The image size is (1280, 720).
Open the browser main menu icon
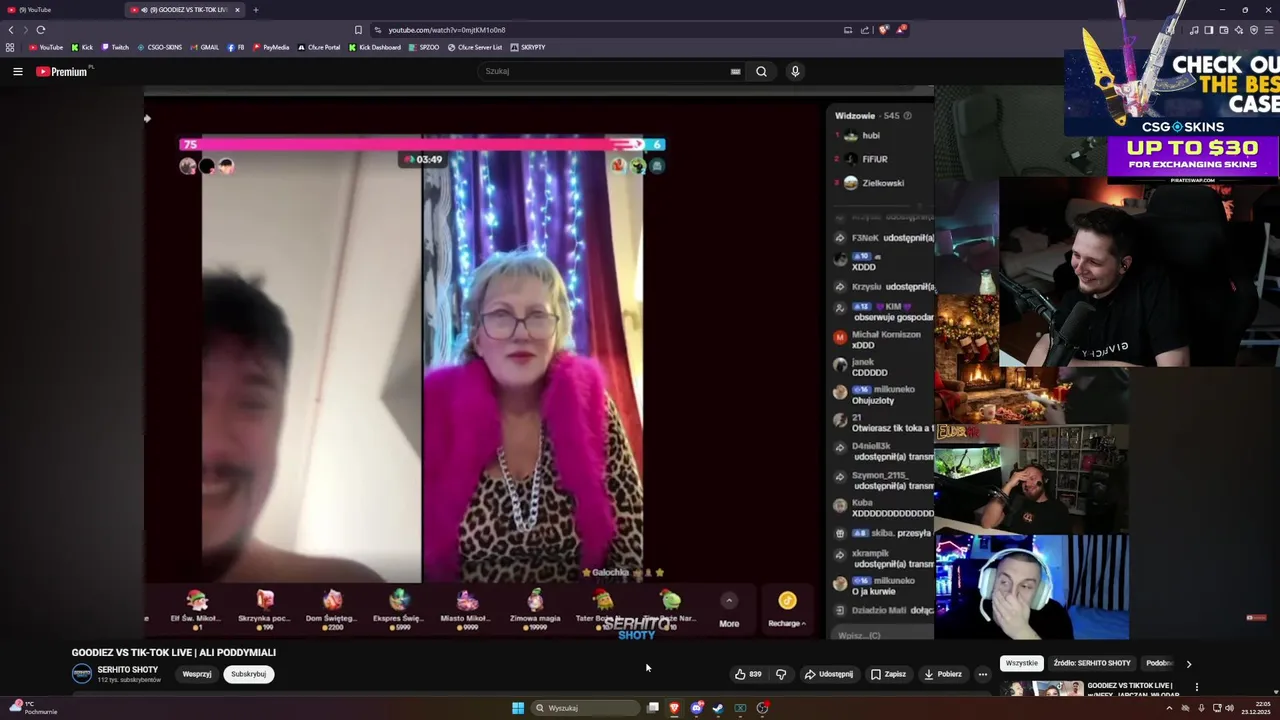tap(1269, 30)
